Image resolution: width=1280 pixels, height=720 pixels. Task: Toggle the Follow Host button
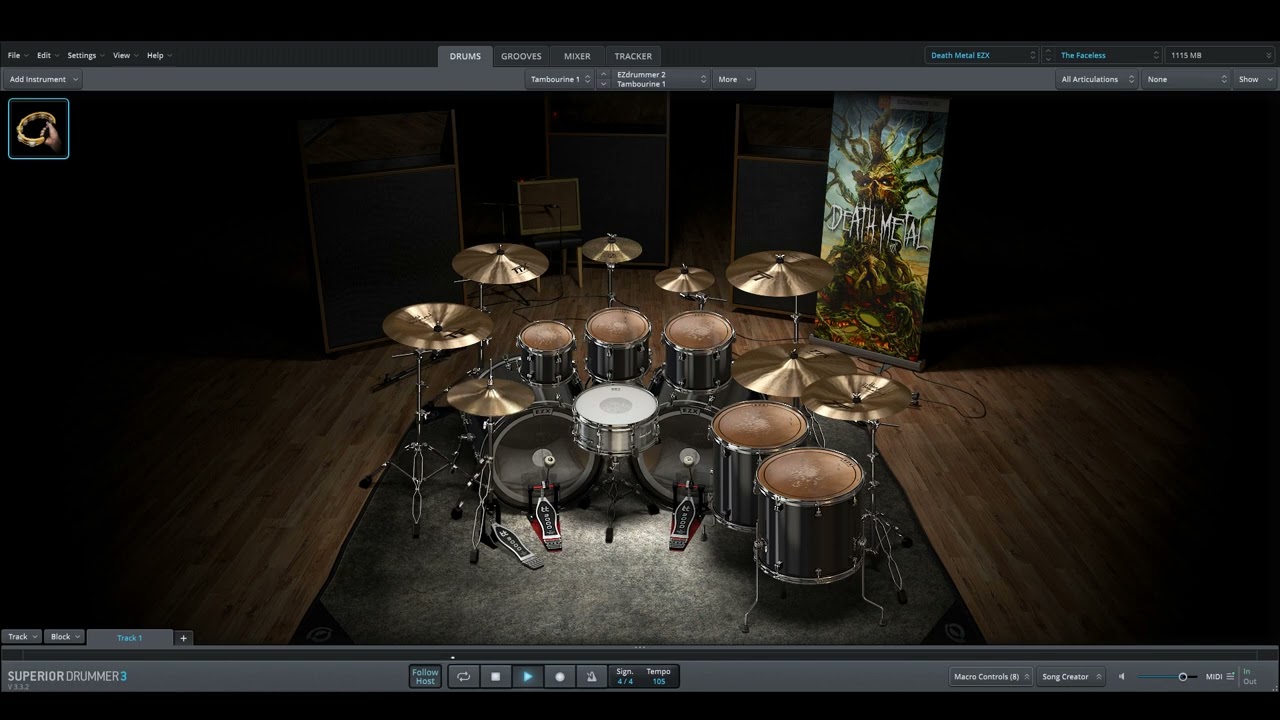(x=425, y=677)
